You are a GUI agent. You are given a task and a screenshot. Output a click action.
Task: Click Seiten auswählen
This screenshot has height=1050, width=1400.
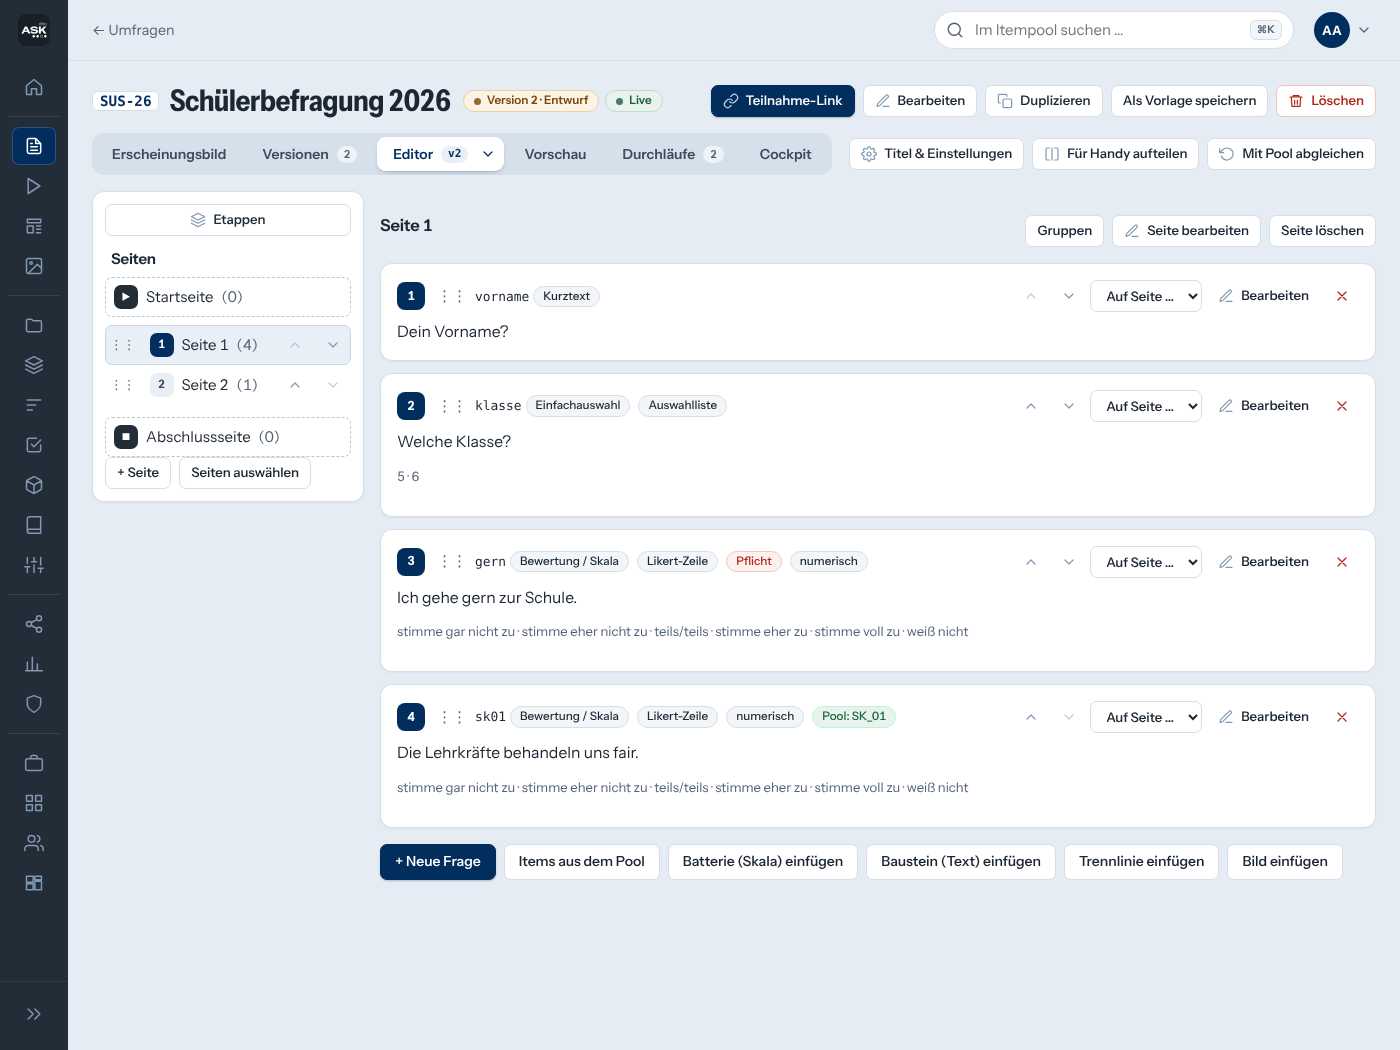click(x=245, y=473)
